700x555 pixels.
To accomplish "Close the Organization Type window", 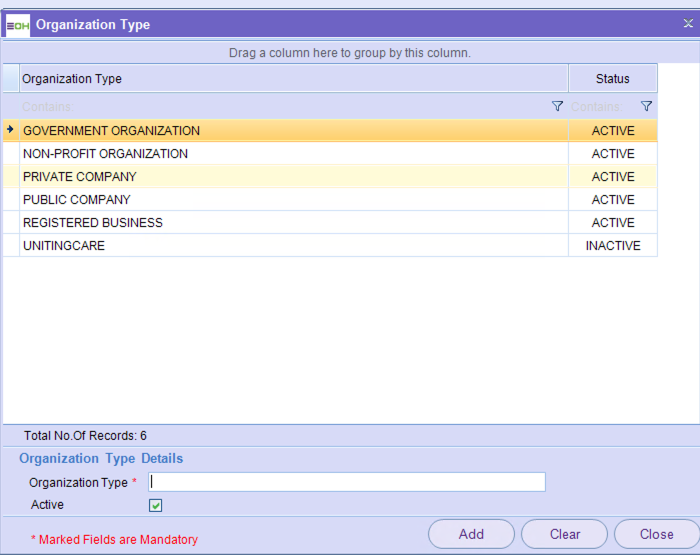I will click(x=688, y=24).
